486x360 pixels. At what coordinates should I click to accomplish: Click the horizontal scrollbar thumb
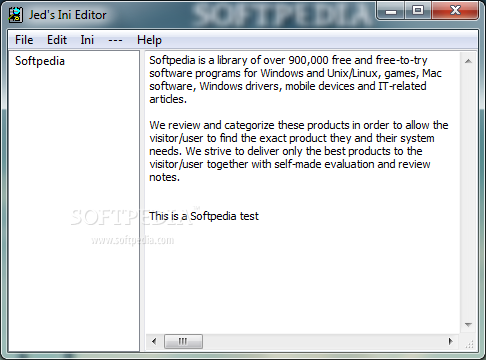click(x=183, y=341)
